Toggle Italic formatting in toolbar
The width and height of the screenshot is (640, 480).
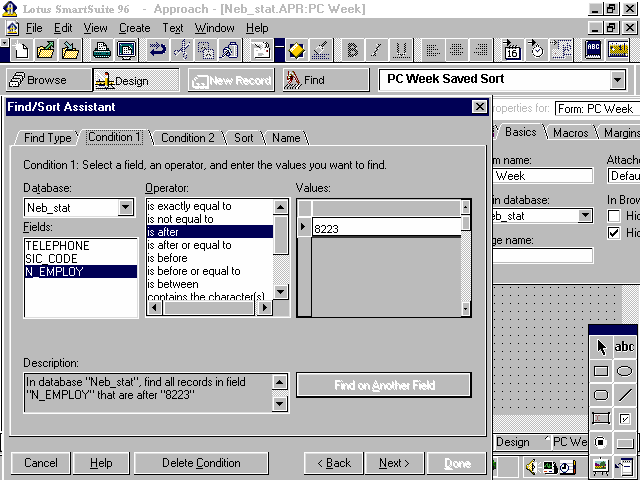[376, 50]
